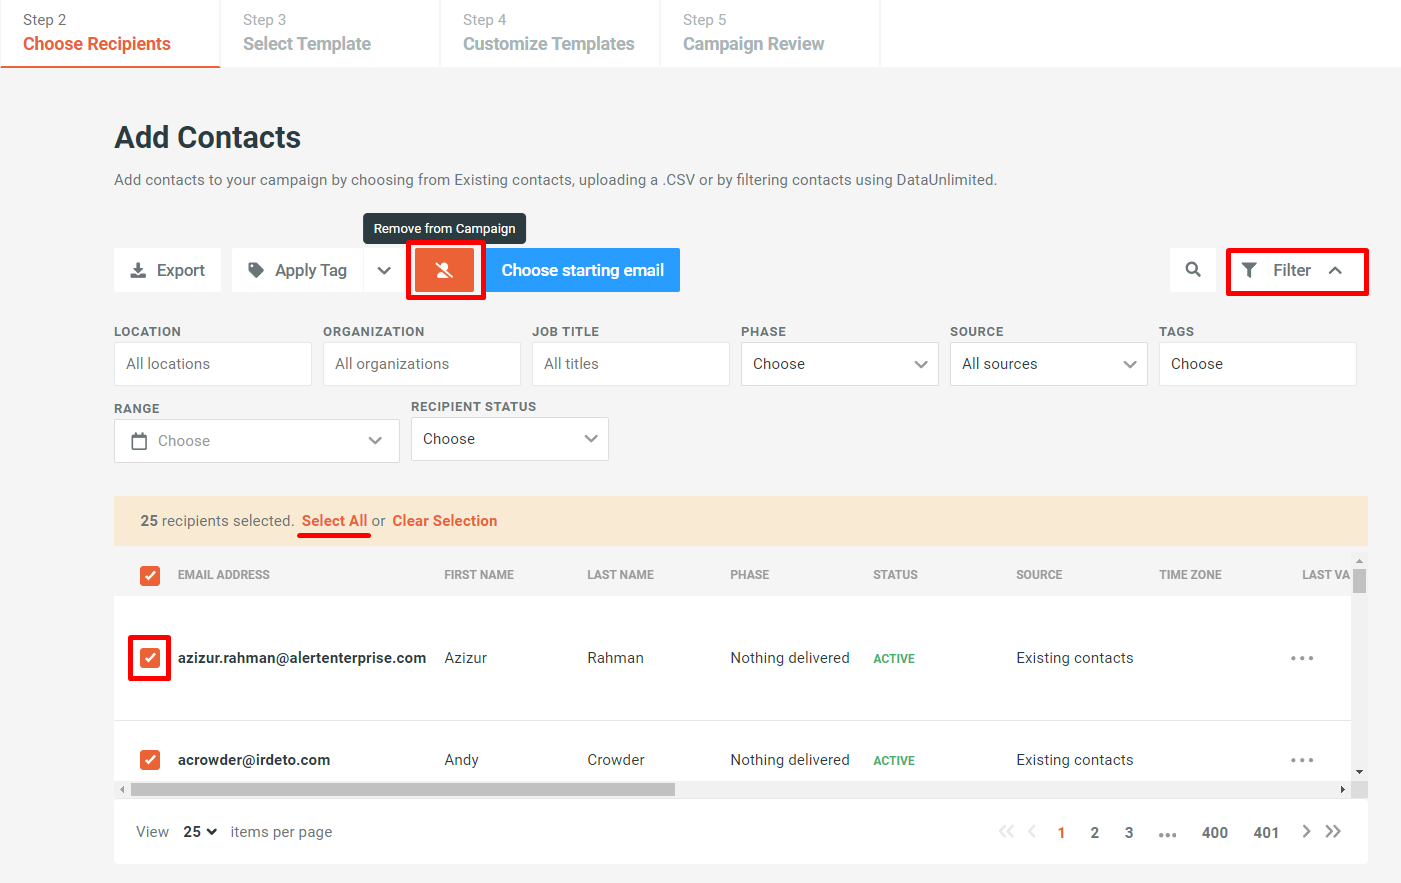Click the Select All link

tap(334, 520)
